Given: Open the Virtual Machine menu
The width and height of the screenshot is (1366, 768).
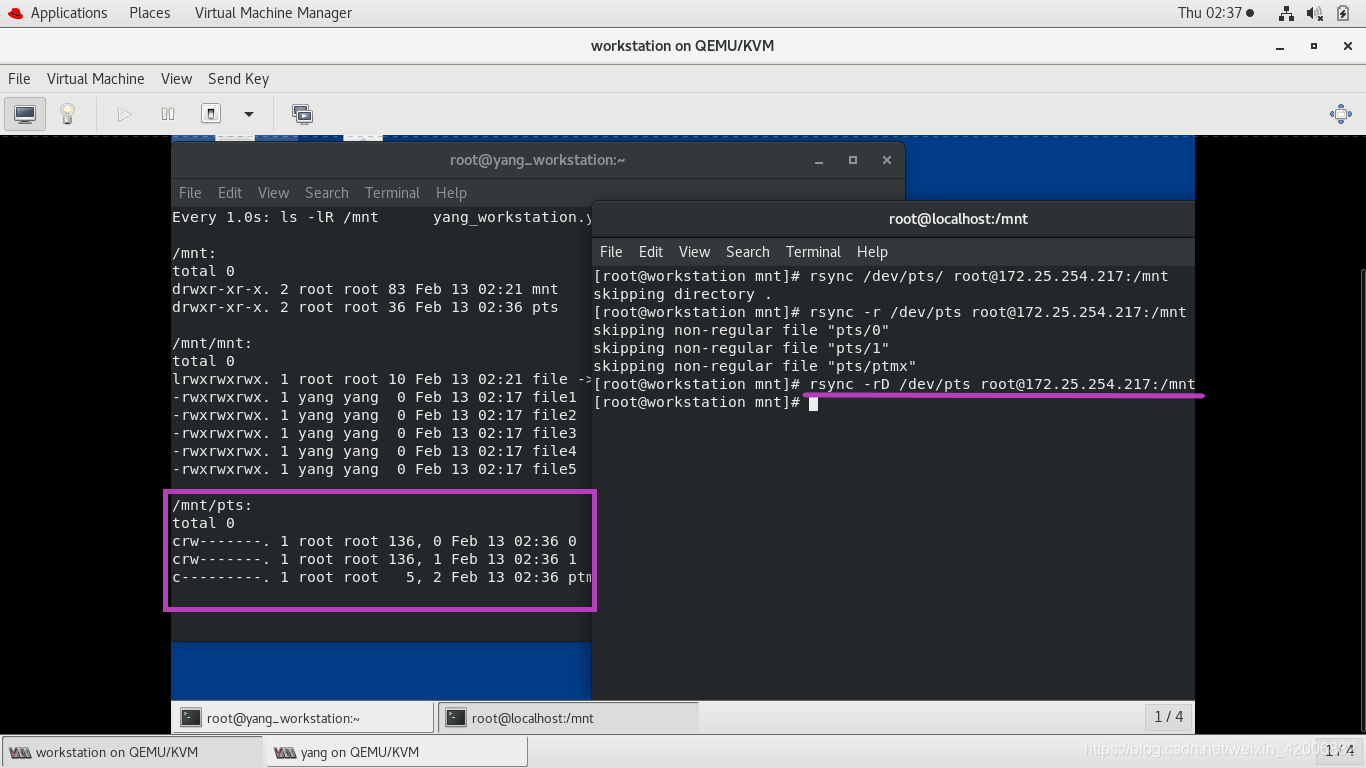Looking at the screenshot, I should (x=96, y=79).
